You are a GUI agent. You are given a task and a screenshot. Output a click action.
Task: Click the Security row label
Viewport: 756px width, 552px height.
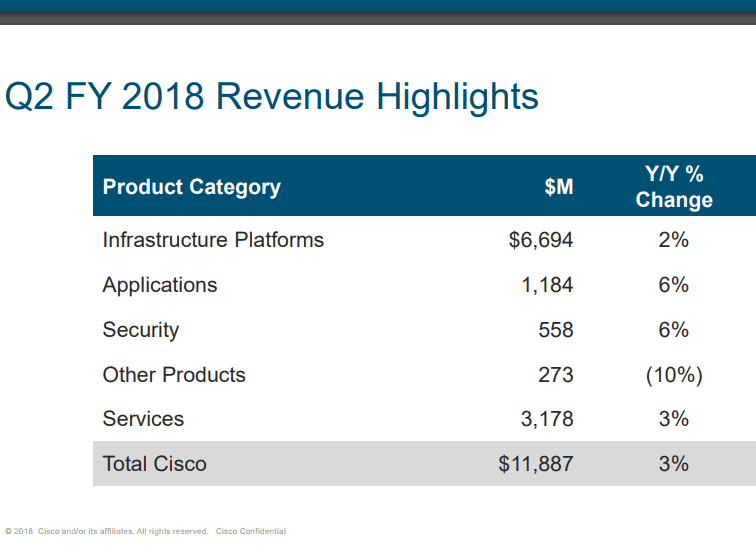coord(140,330)
